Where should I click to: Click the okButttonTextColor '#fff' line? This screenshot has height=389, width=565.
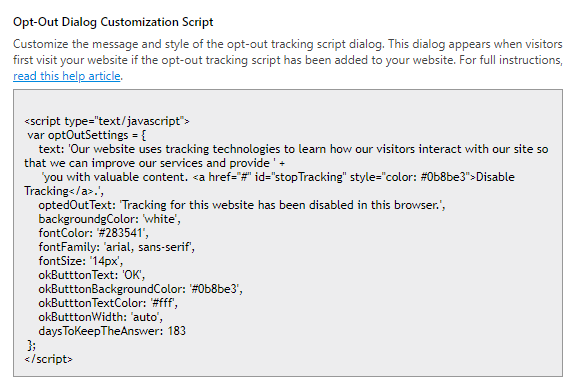tap(108, 303)
